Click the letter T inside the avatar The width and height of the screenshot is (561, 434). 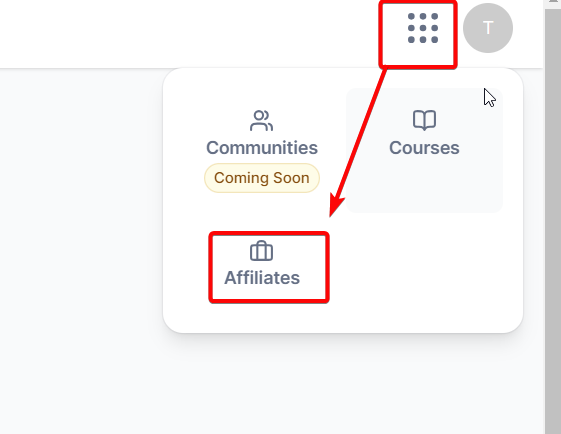pyautogui.click(x=488, y=28)
